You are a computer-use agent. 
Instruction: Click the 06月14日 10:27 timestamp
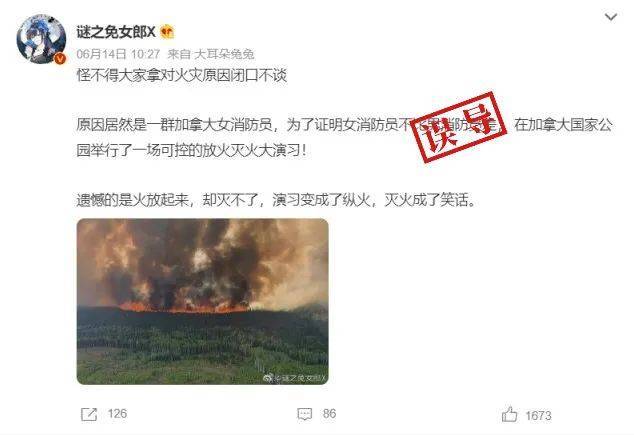pos(118,54)
